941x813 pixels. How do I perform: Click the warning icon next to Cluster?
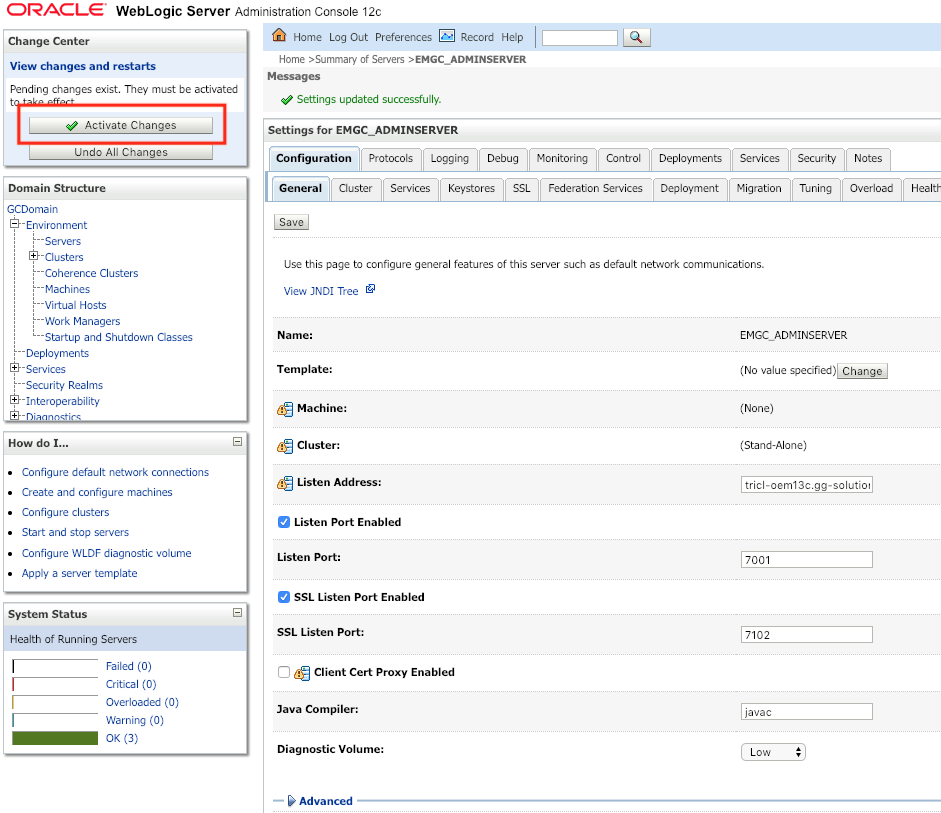tap(285, 446)
